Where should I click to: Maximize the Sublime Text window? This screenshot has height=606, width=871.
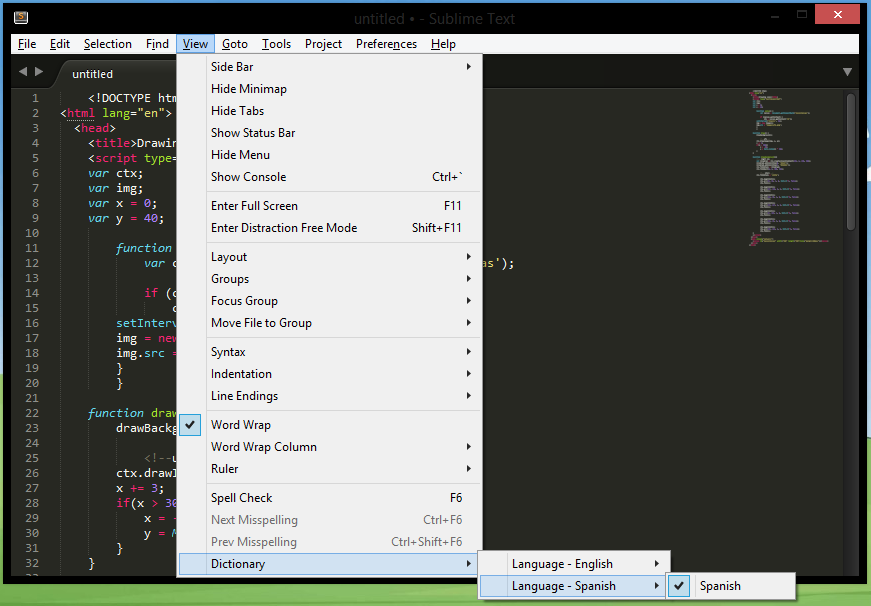pos(802,14)
